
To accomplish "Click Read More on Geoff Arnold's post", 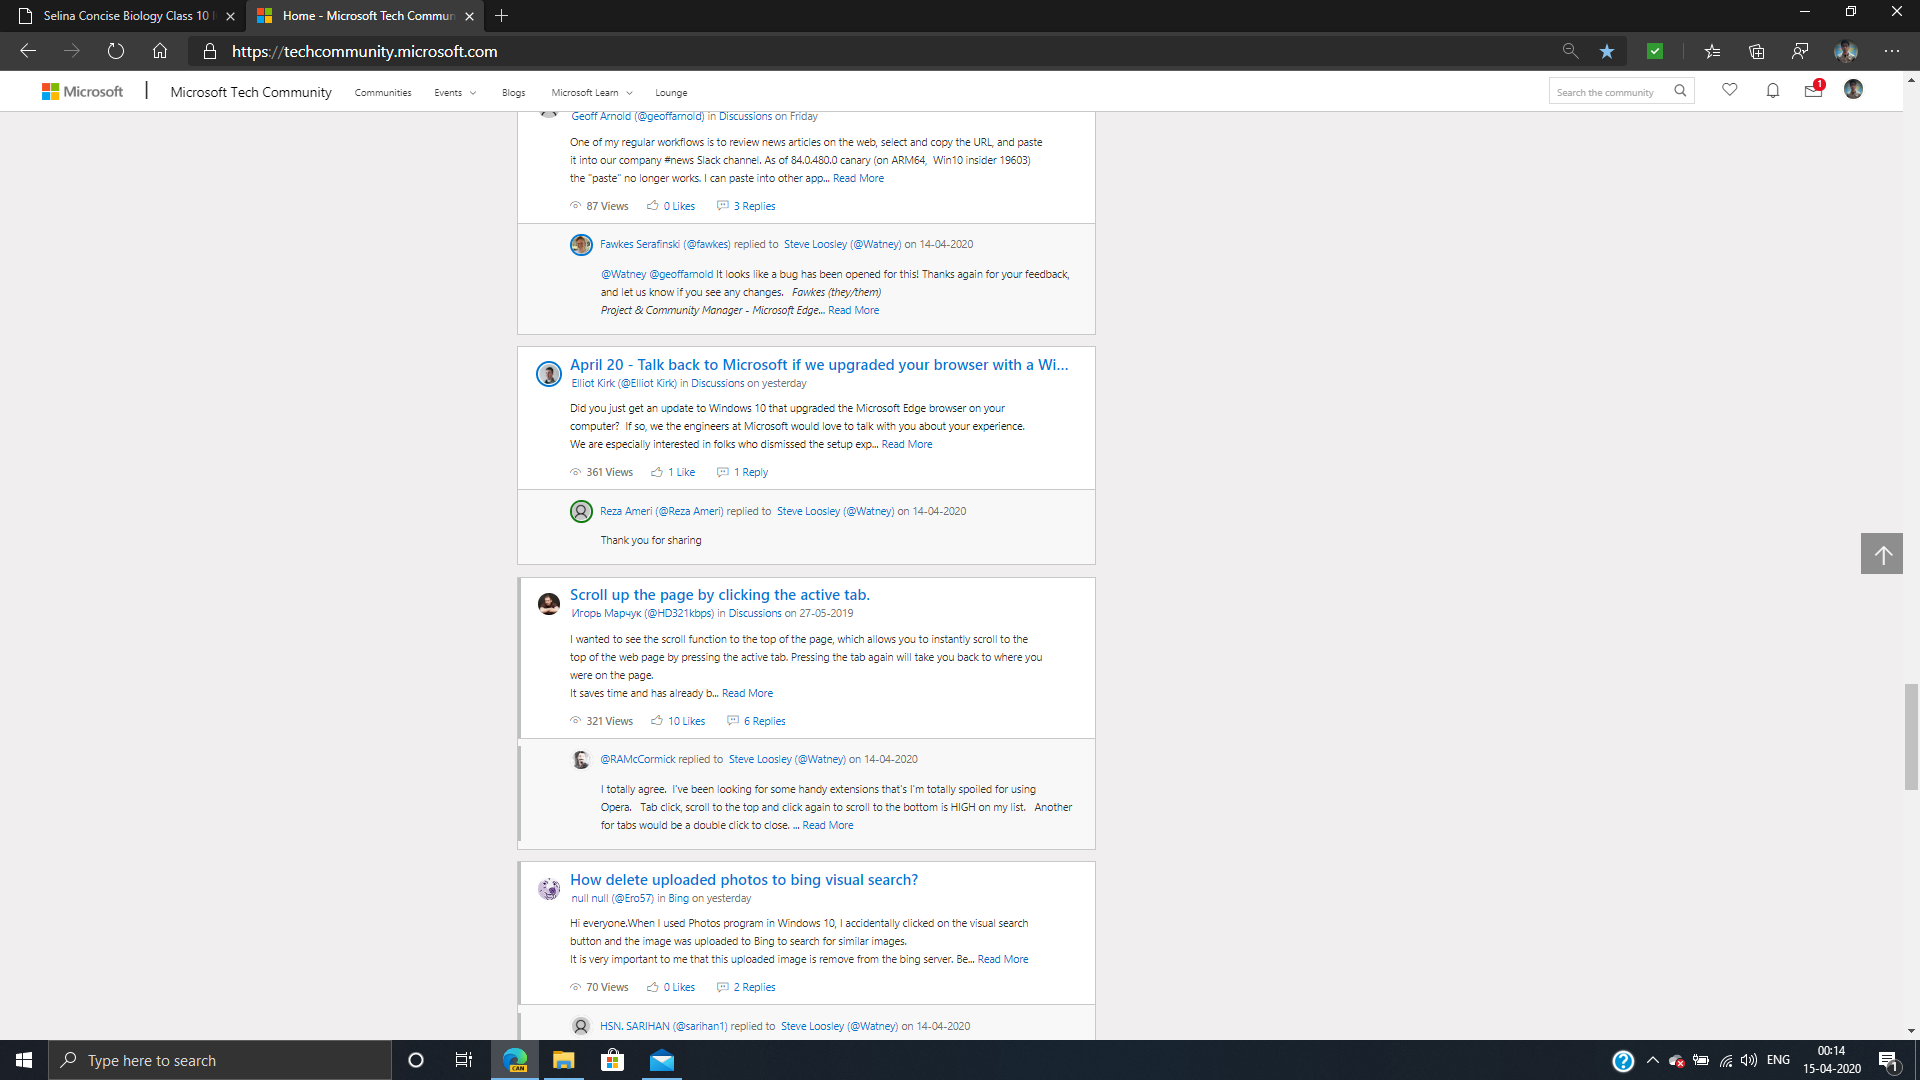I will (x=858, y=178).
